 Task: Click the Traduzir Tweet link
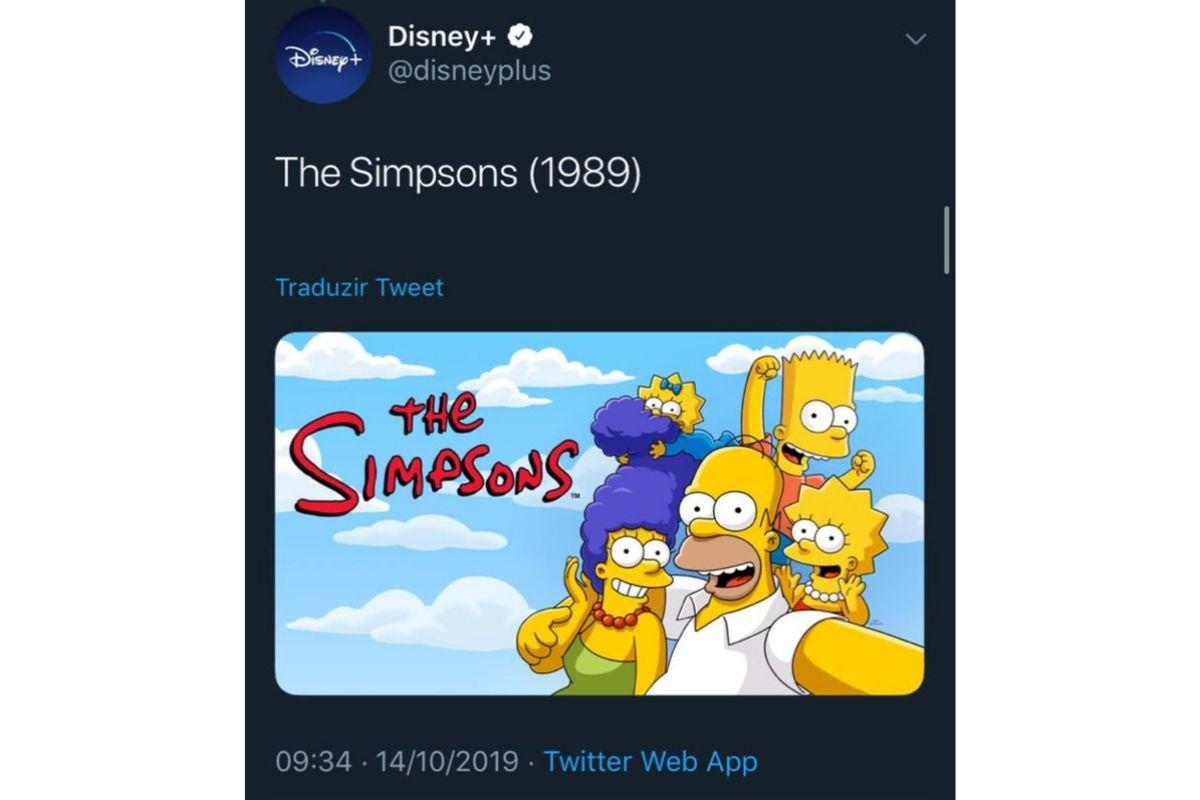point(359,288)
